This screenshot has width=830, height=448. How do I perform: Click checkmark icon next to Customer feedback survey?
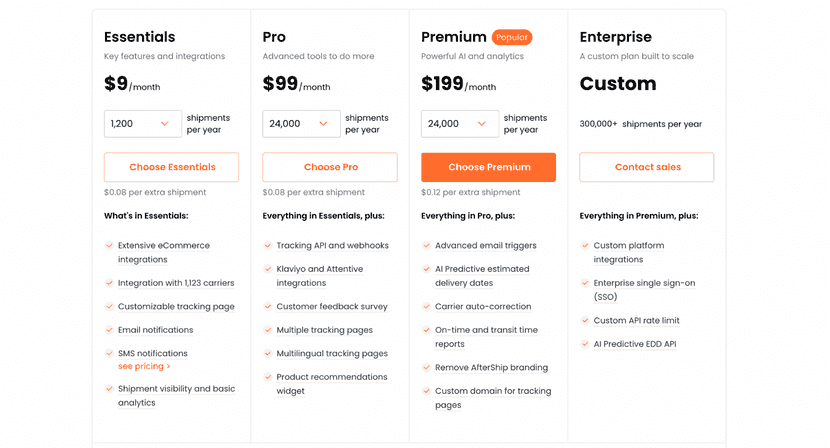coord(268,307)
